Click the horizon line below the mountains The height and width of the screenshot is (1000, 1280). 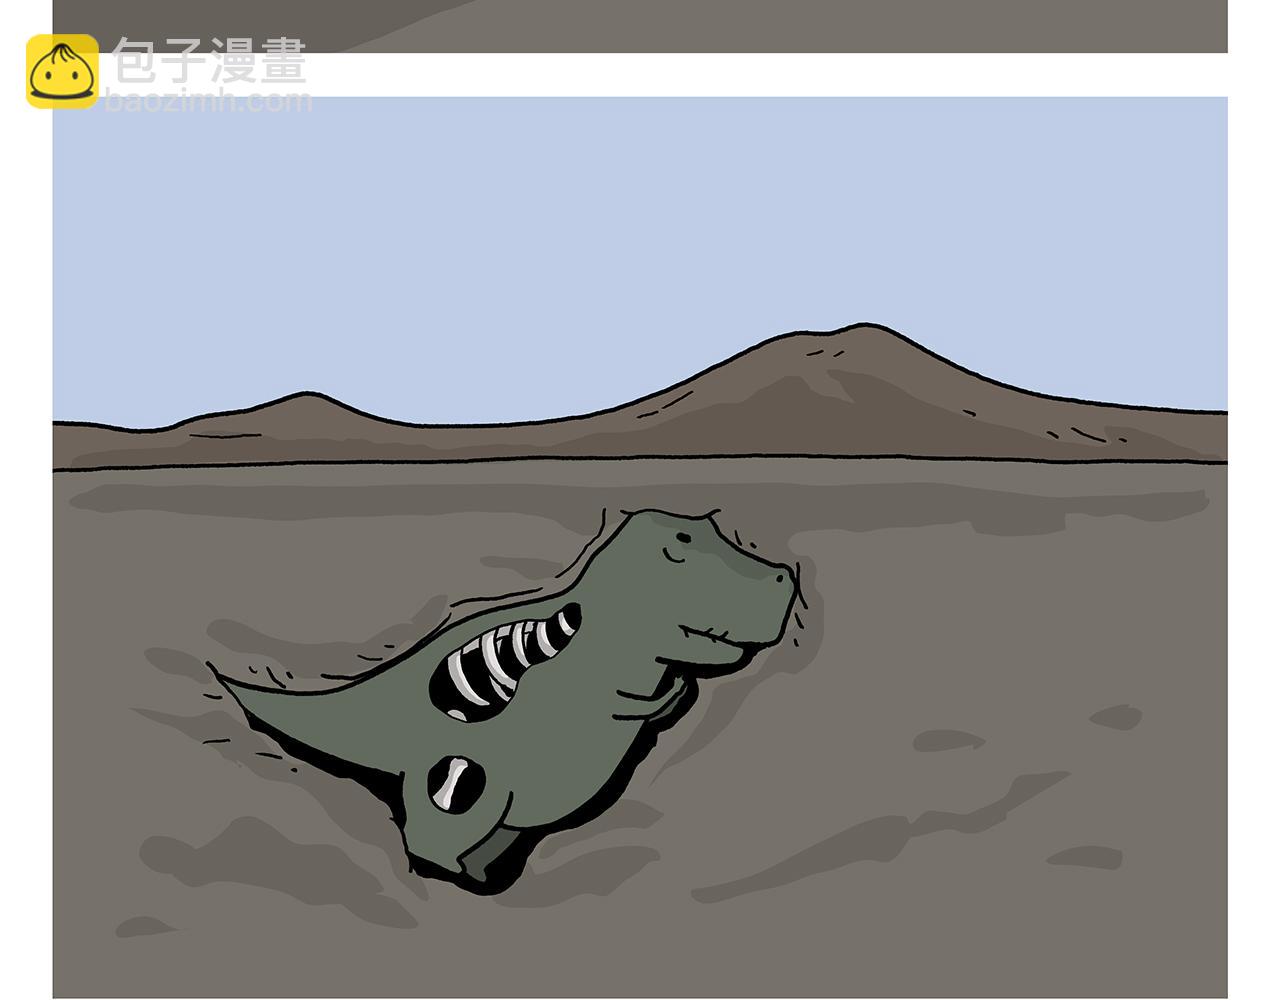click(x=640, y=463)
